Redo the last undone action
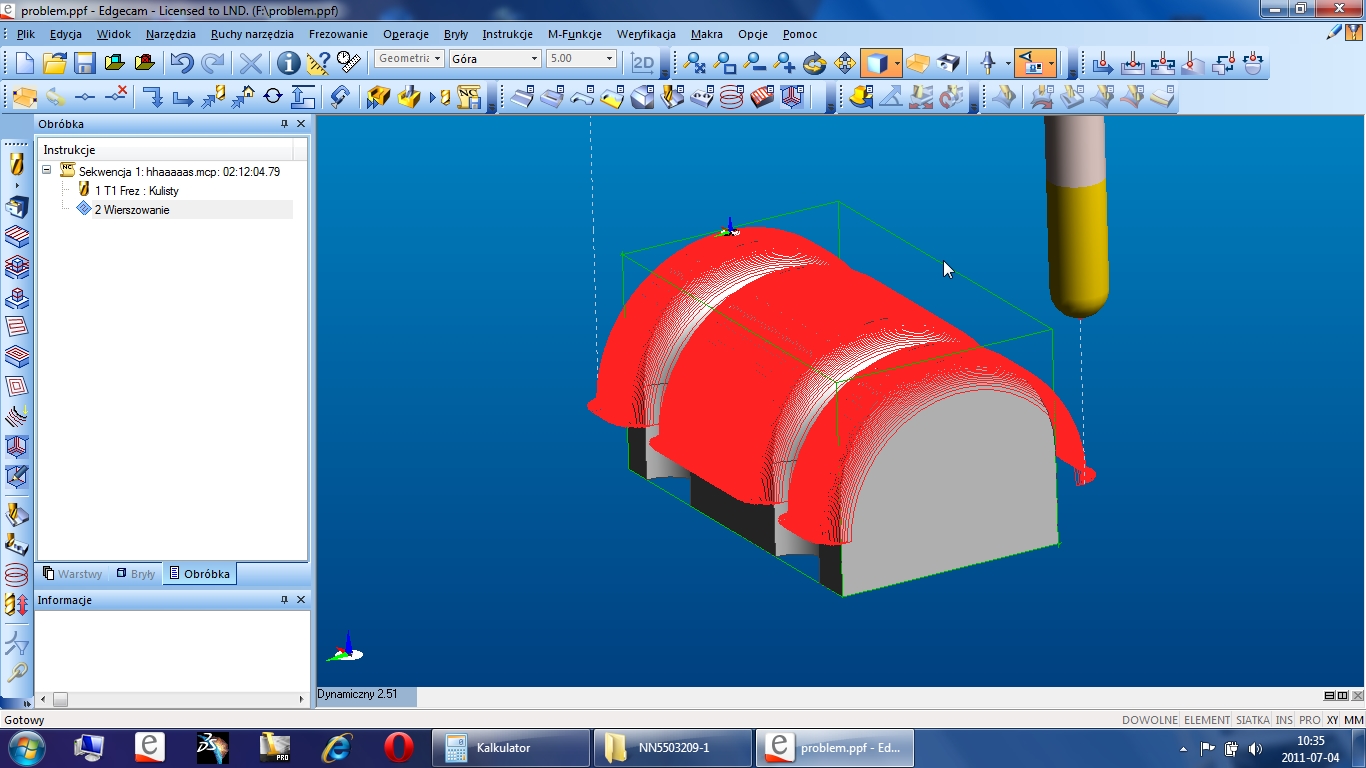The width and height of the screenshot is (1366, 768). point(212,63)
